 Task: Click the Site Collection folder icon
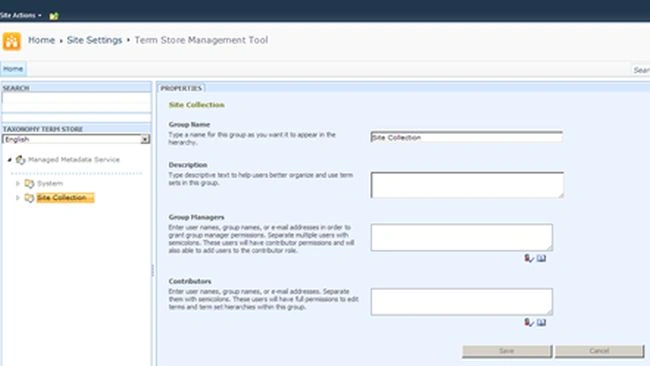tap(29, 198)
